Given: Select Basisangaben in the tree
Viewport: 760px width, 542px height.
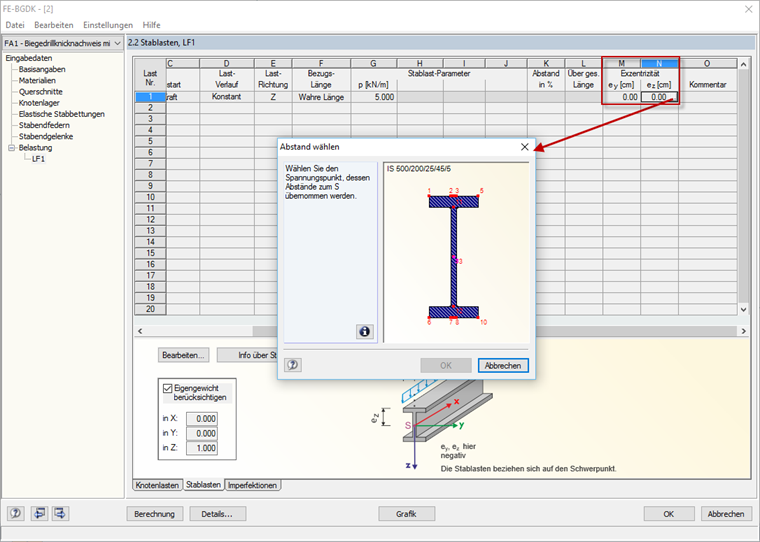Looking at the screenshot, I should (x=42, y=69).
